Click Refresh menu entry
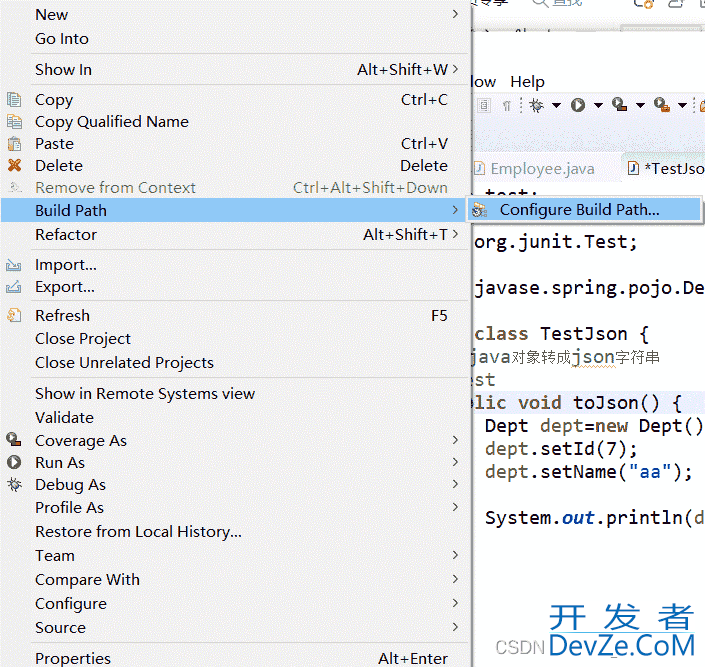Screen dimensions: 705x667 pyautogui.click(x=234, y=315)
